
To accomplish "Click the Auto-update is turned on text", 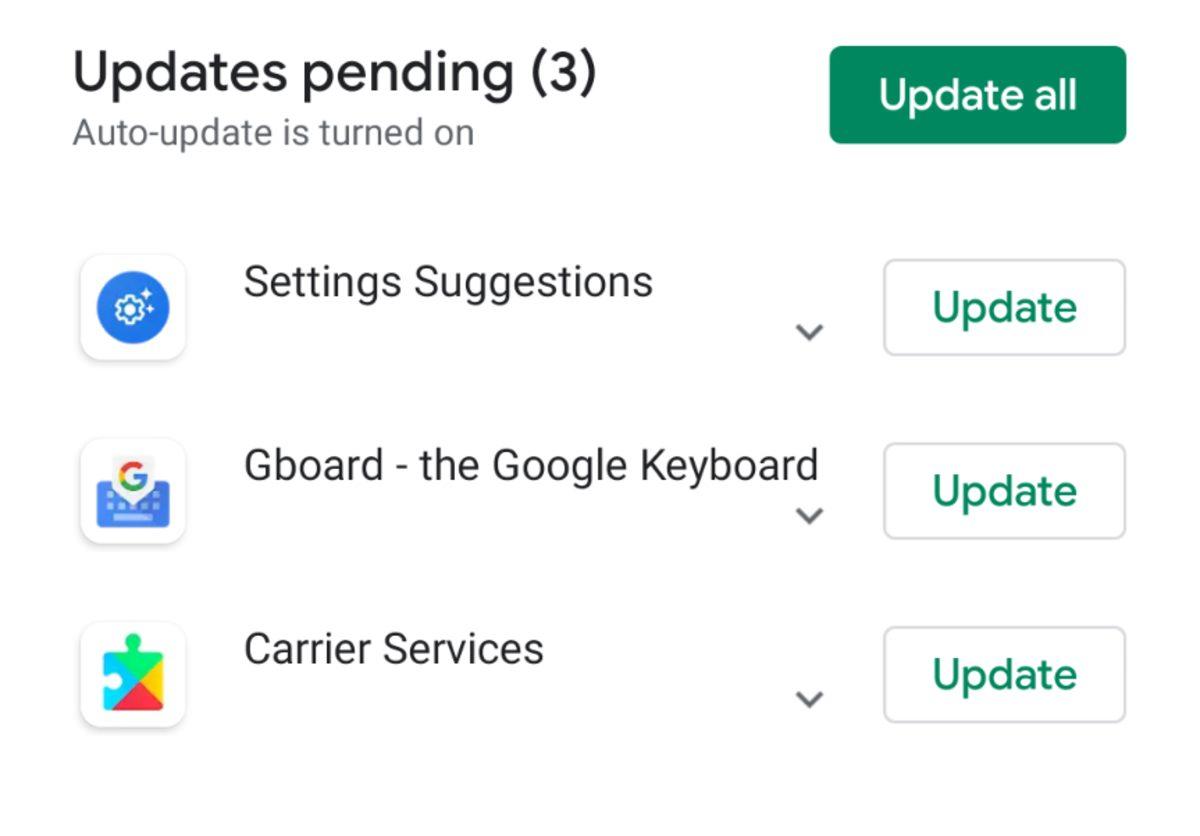I will click(273, 132).
